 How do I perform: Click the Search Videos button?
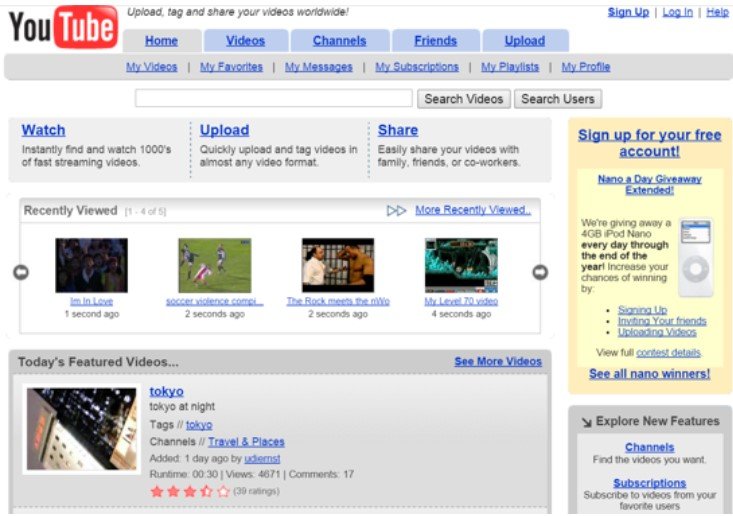click(464, 99)
